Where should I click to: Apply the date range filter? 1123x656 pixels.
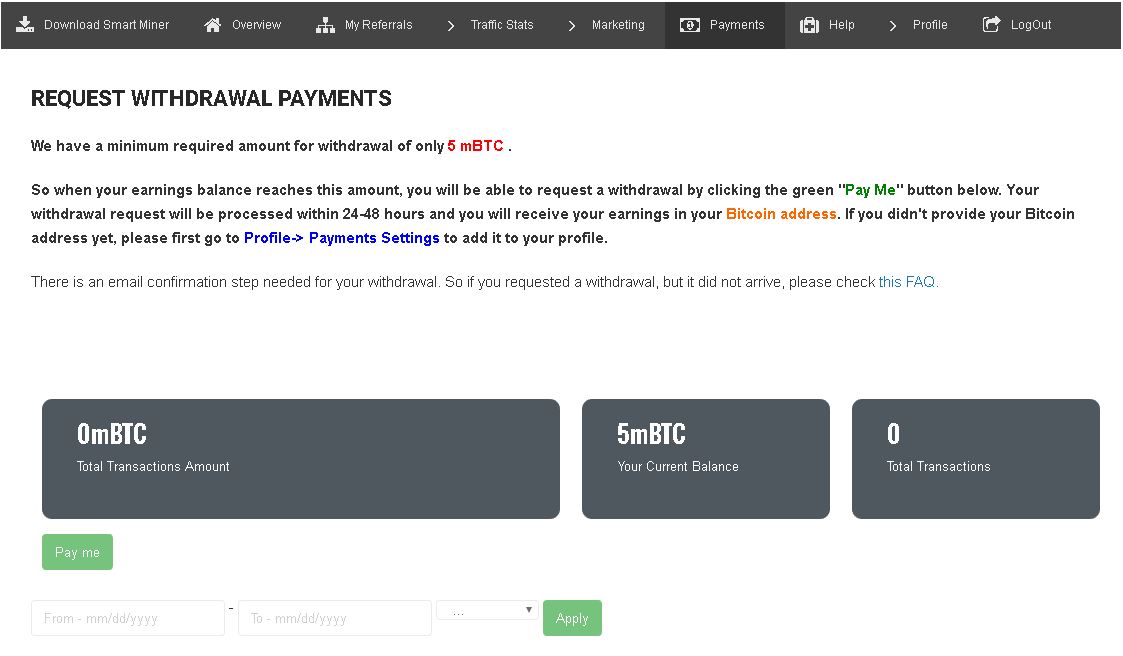coord(572,618)
